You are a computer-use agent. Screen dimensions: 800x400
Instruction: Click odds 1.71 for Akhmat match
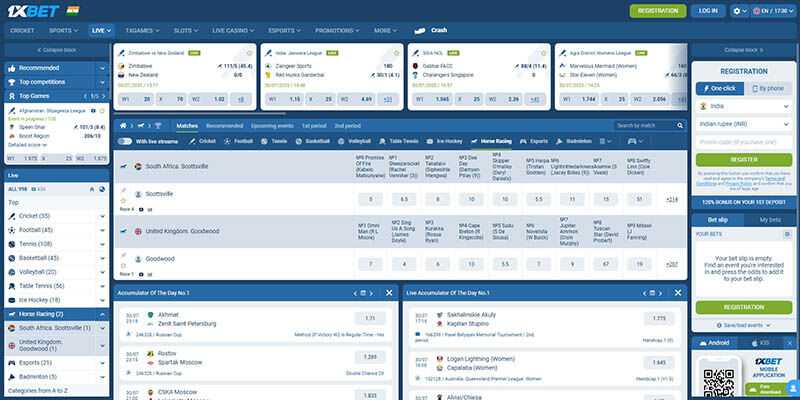pos(370,318)
